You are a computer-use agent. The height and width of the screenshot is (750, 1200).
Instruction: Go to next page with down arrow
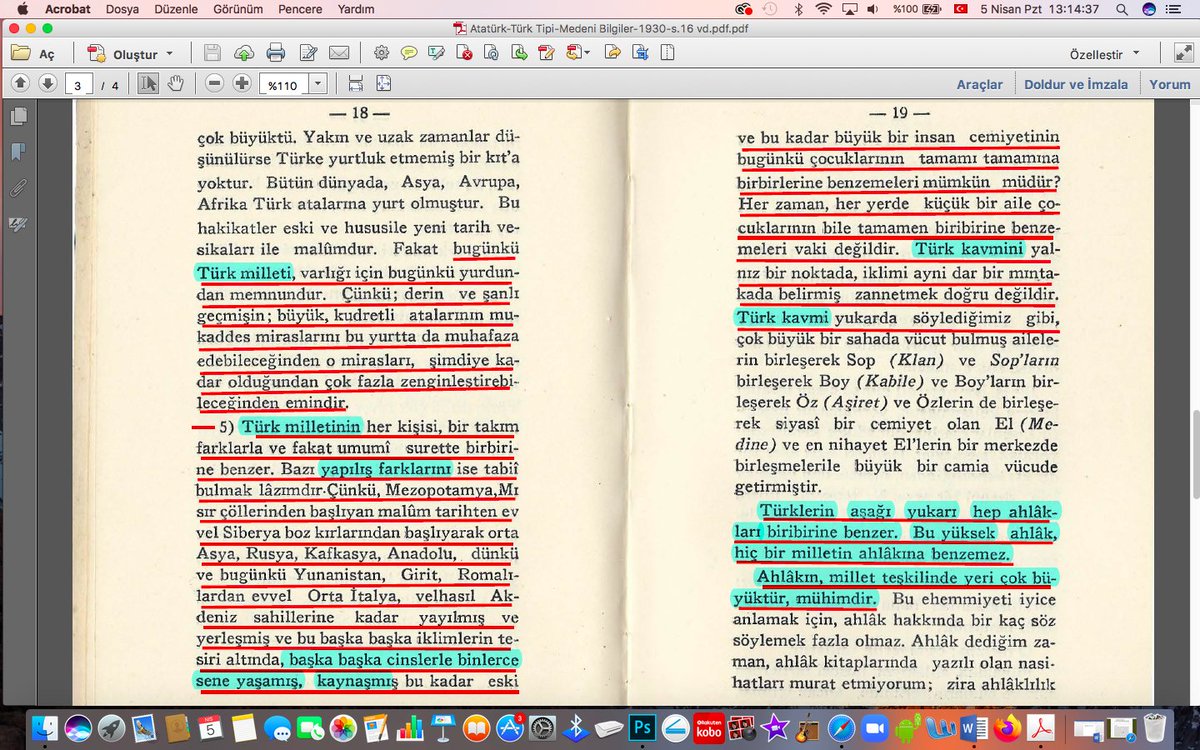47,84
